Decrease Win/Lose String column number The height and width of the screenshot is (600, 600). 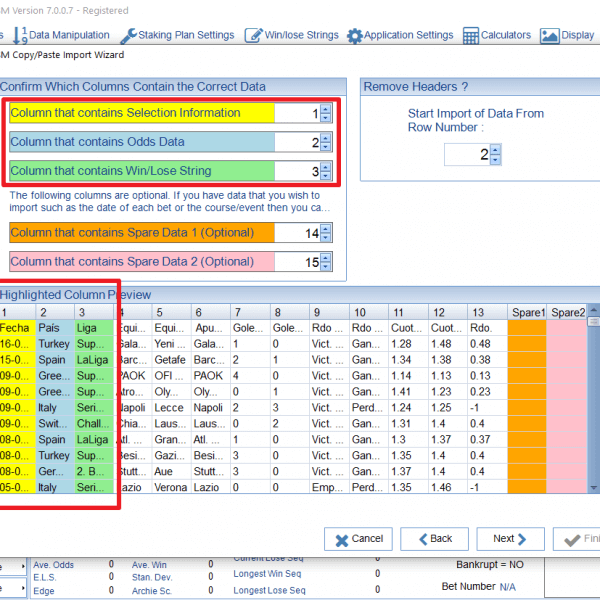(x=326, y=176)
